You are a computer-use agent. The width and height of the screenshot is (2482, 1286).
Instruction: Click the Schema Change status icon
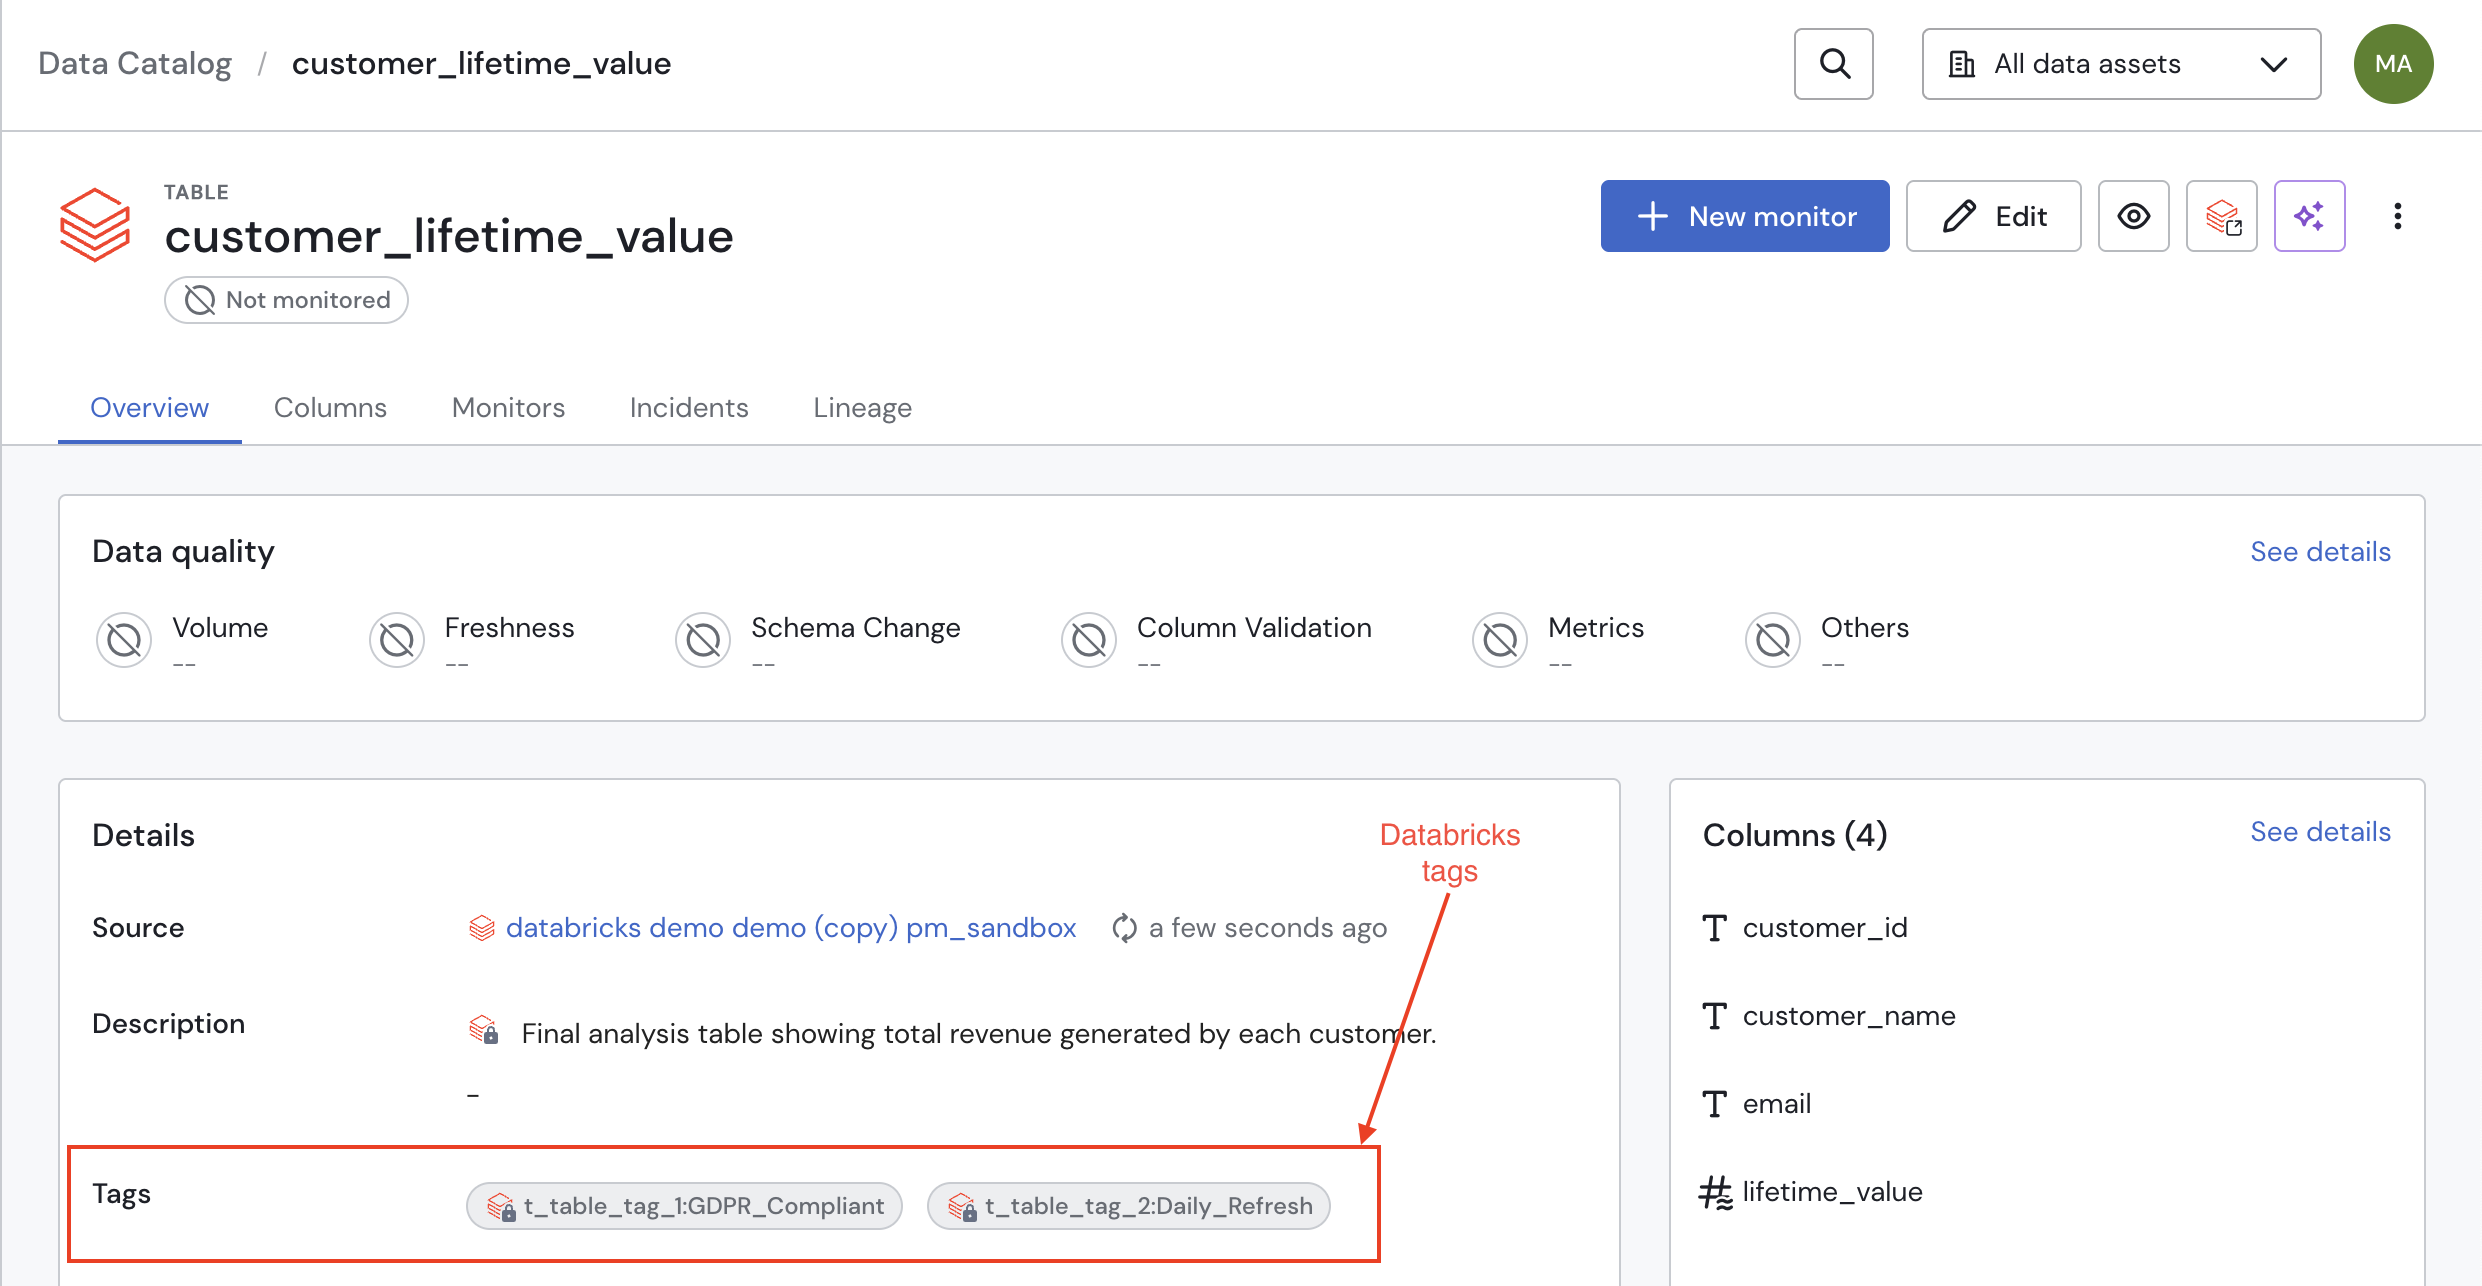tap(703, 639)
